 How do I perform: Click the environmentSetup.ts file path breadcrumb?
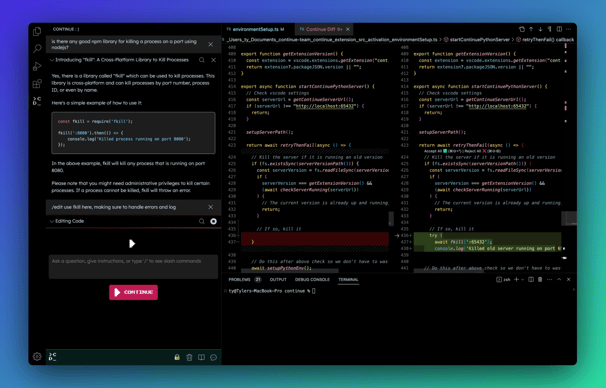click(x=332, y=39)
